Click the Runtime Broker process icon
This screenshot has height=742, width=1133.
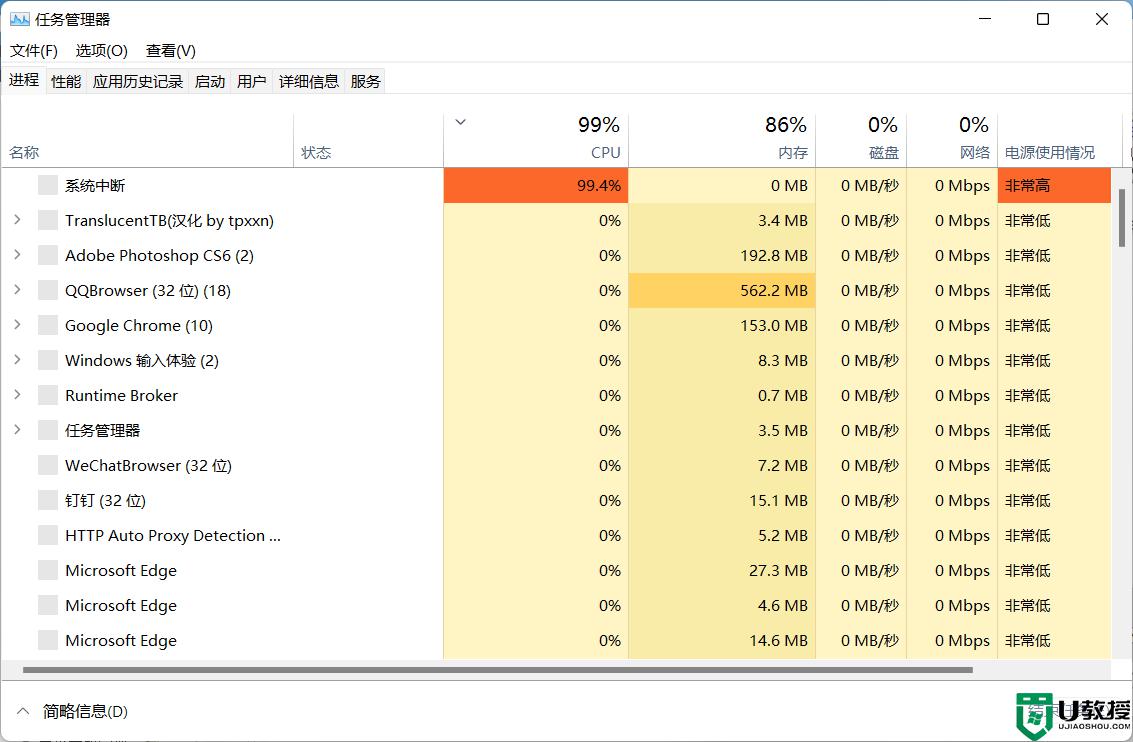(48, 396)
